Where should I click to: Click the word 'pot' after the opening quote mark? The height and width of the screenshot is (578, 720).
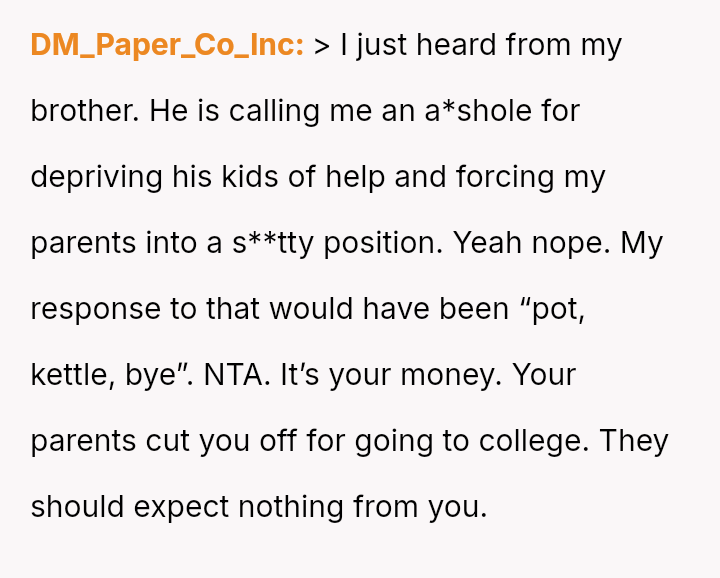point(554,309)
